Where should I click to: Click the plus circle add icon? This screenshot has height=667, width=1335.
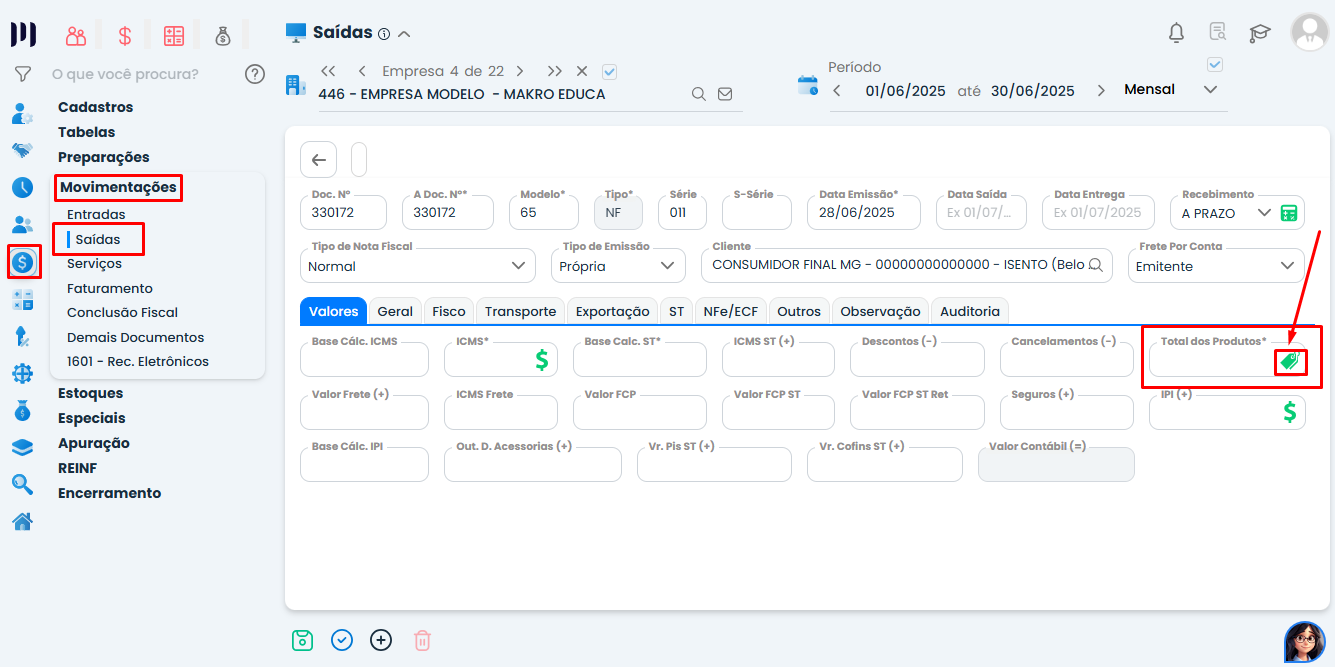[381, 640]
